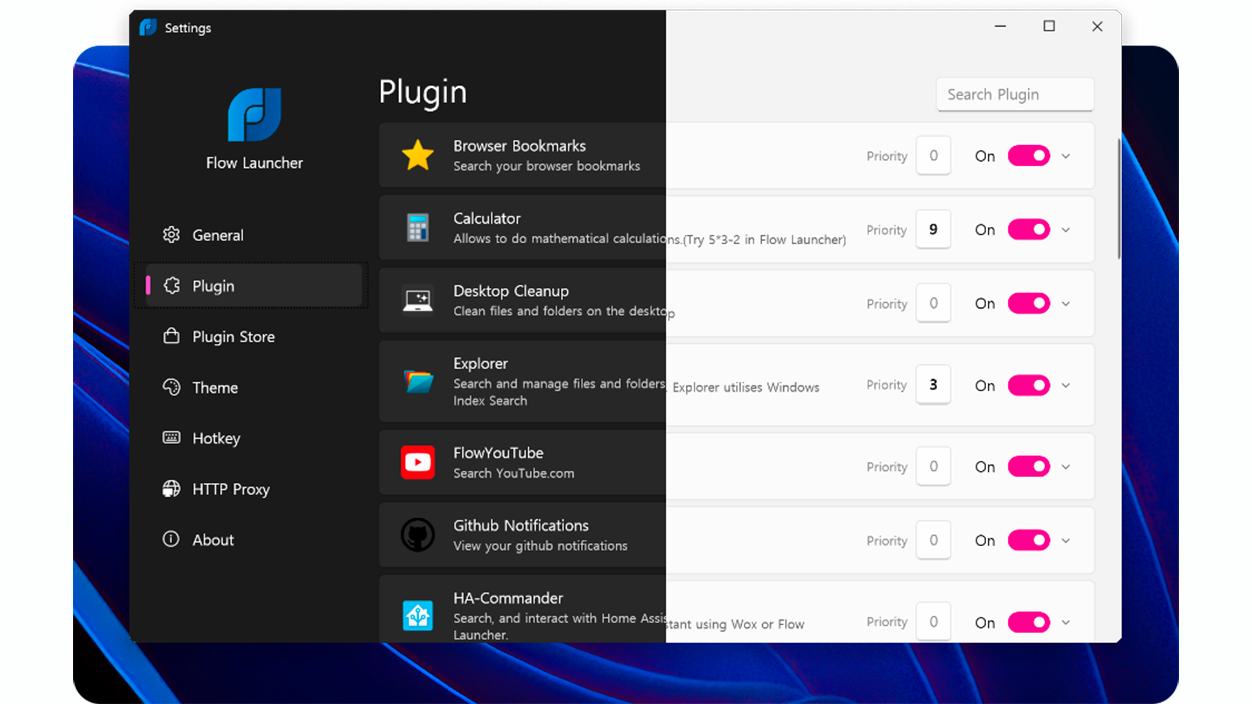Open the General settings page
1252x704 pixels.
click(253, 235)
